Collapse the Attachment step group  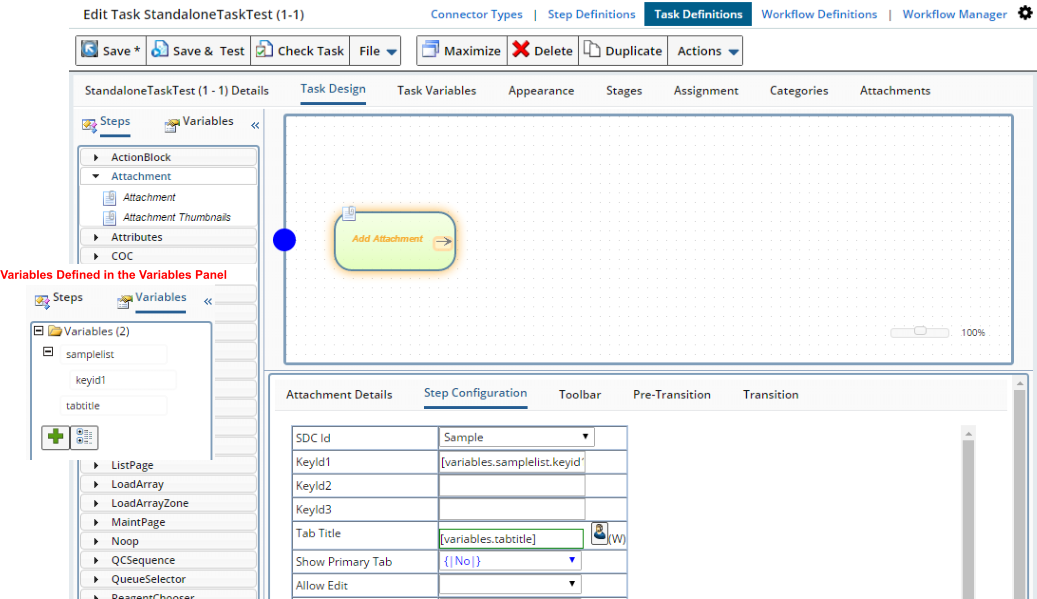tap(97, 176)
